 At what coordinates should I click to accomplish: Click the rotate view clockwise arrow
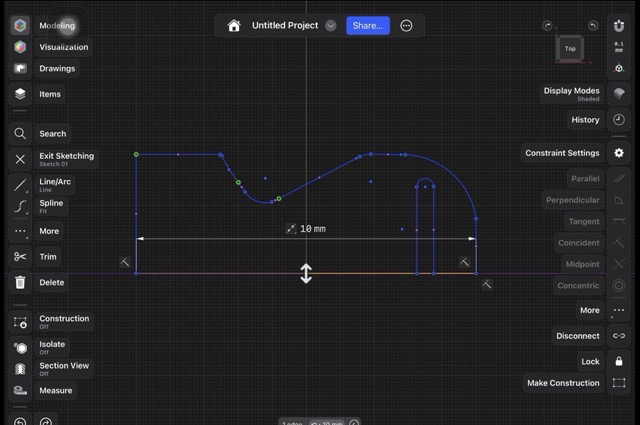tap(547, 25)
